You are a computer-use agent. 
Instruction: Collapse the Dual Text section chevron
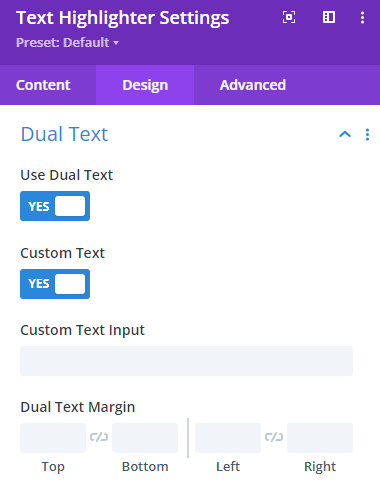click(345, 134)
